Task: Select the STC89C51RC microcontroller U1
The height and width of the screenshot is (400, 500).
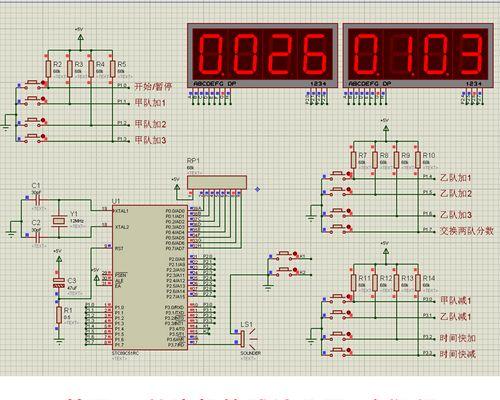Action: click(x=150, y=277)
